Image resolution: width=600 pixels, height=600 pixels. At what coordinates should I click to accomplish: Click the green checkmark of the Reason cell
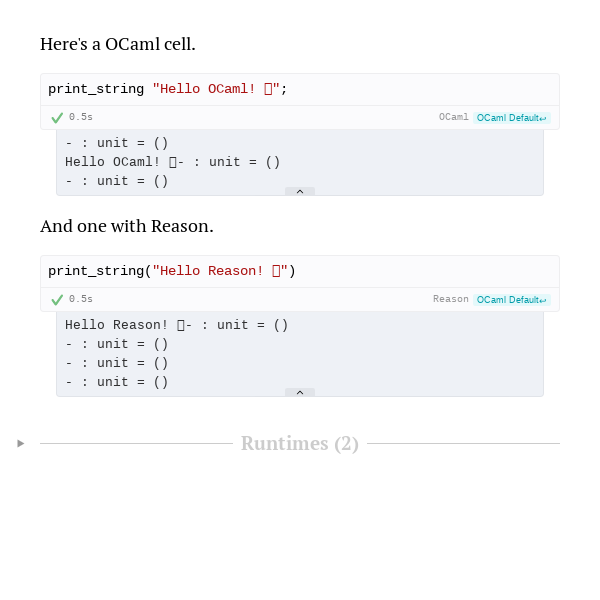57,300
